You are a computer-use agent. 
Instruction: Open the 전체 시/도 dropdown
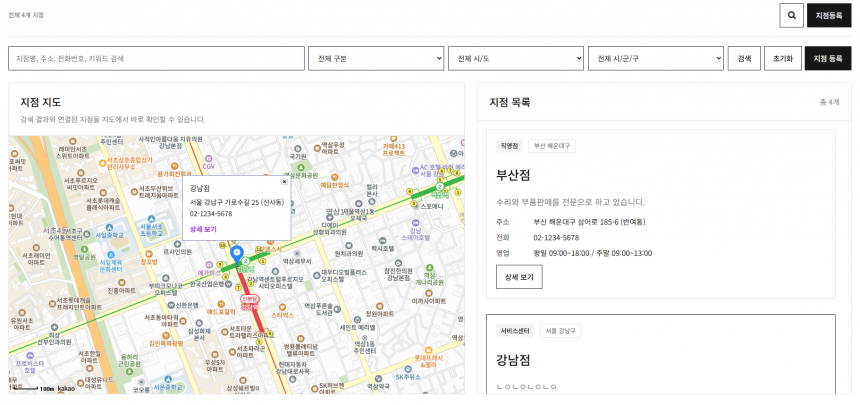click(516, 58)
